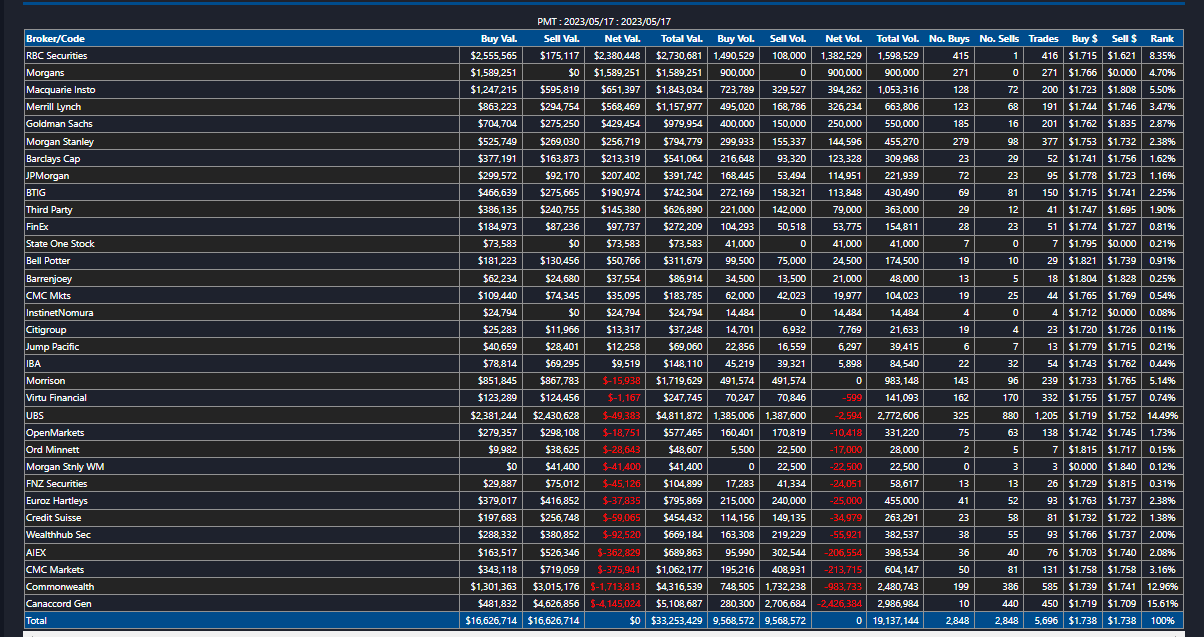Viewport: 1204px width, 637px height.
Task: Sort by the Net Val. column header
Action: (623, 39)
